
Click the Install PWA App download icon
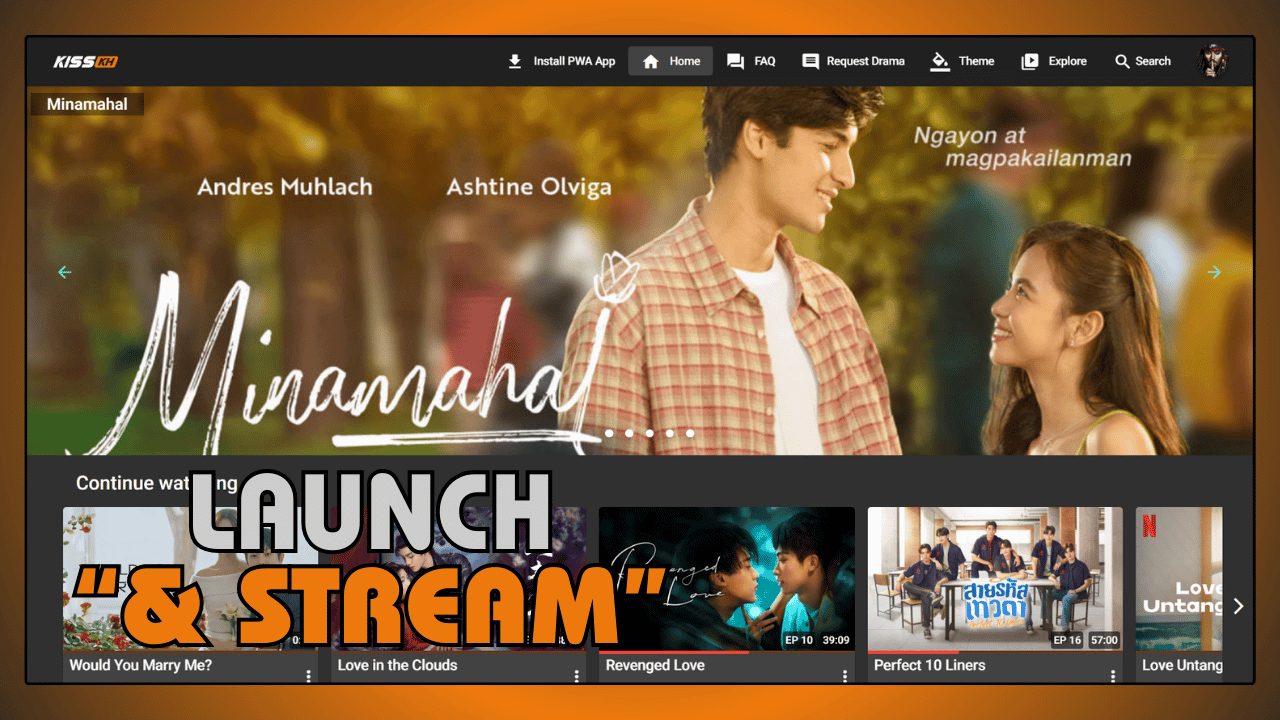[x=516, y=60]
